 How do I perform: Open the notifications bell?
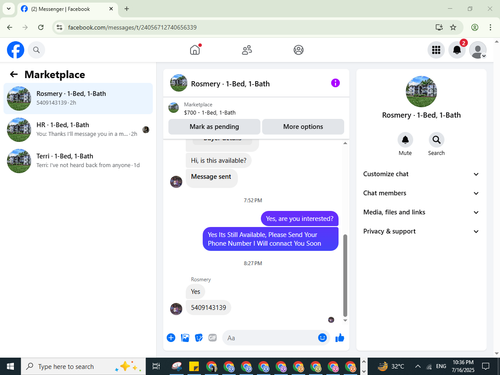click(x=457, y=50)
